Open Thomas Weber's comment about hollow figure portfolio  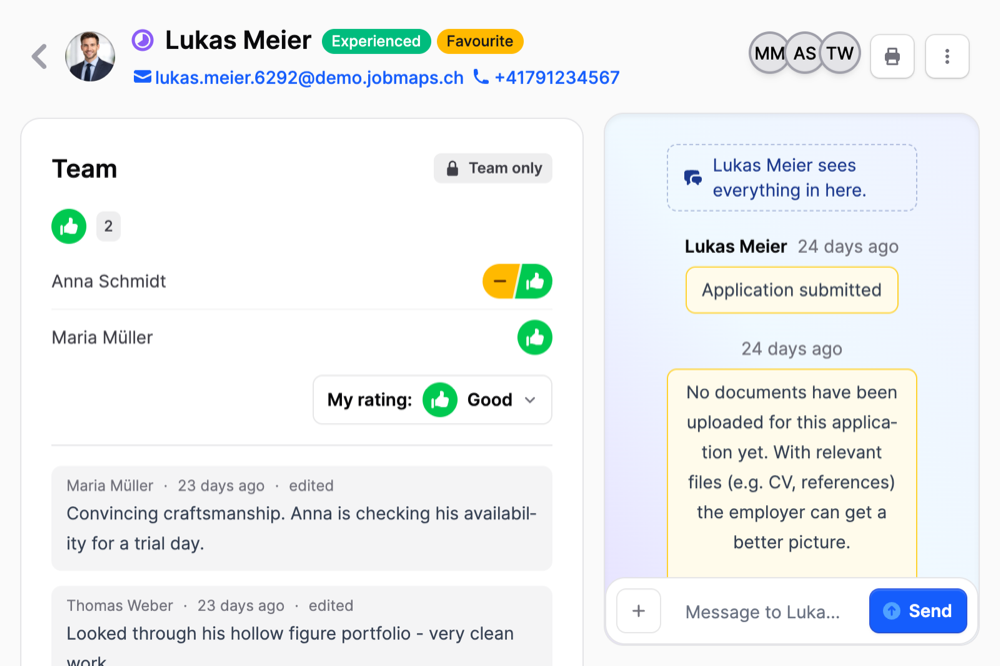(302, 626)
